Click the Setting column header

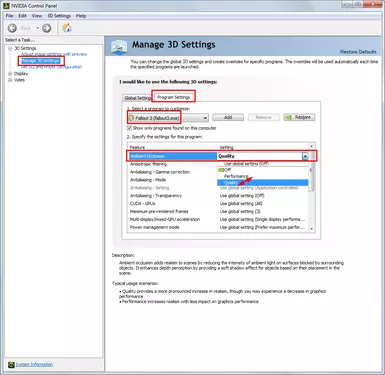(226, 147)
